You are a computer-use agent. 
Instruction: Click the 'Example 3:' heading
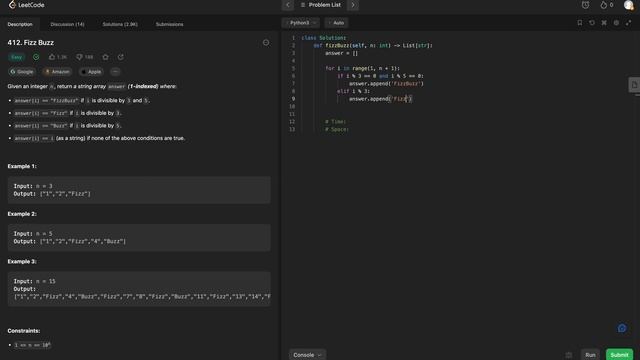pyautogui.click(x=22, y=261)
